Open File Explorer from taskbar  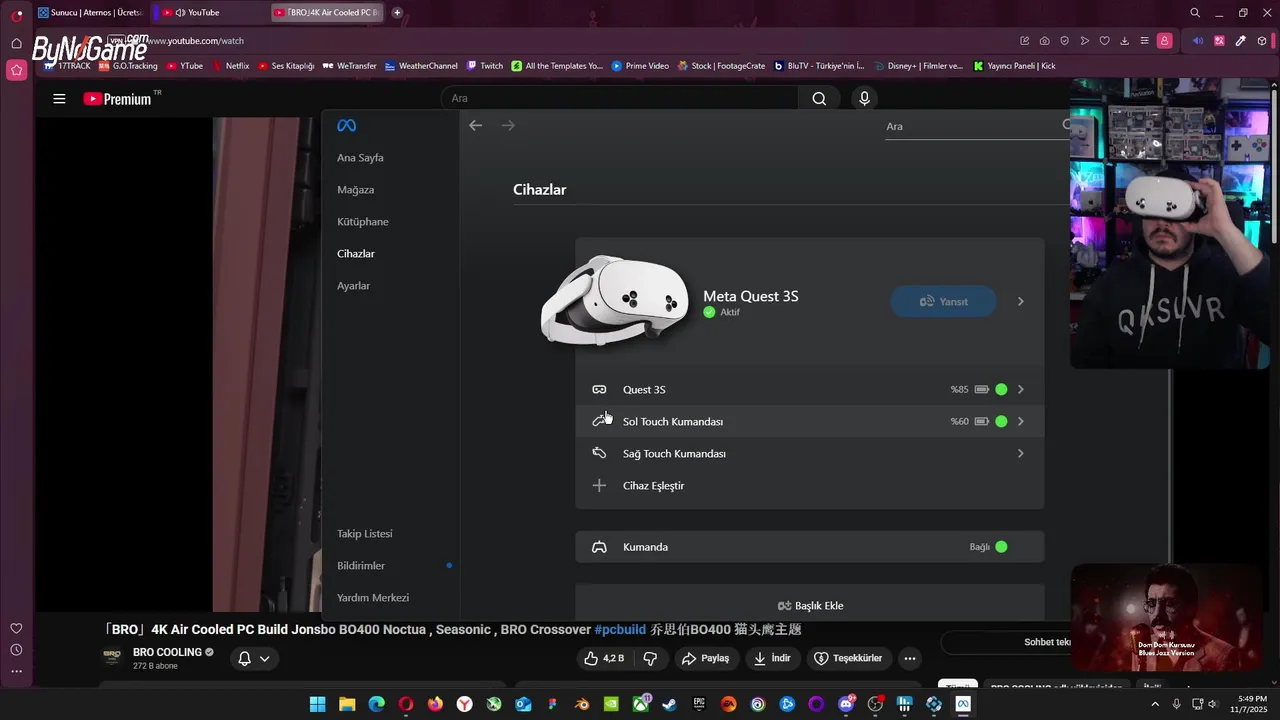(347, 704)
